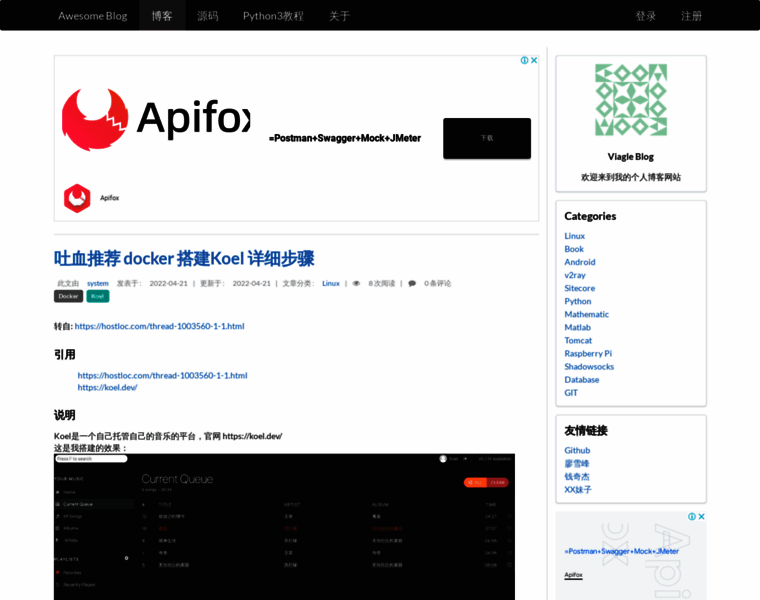Open the hostloc link after 转自
The height and width of the screenshot is (600, 760).
pos(159,326)
